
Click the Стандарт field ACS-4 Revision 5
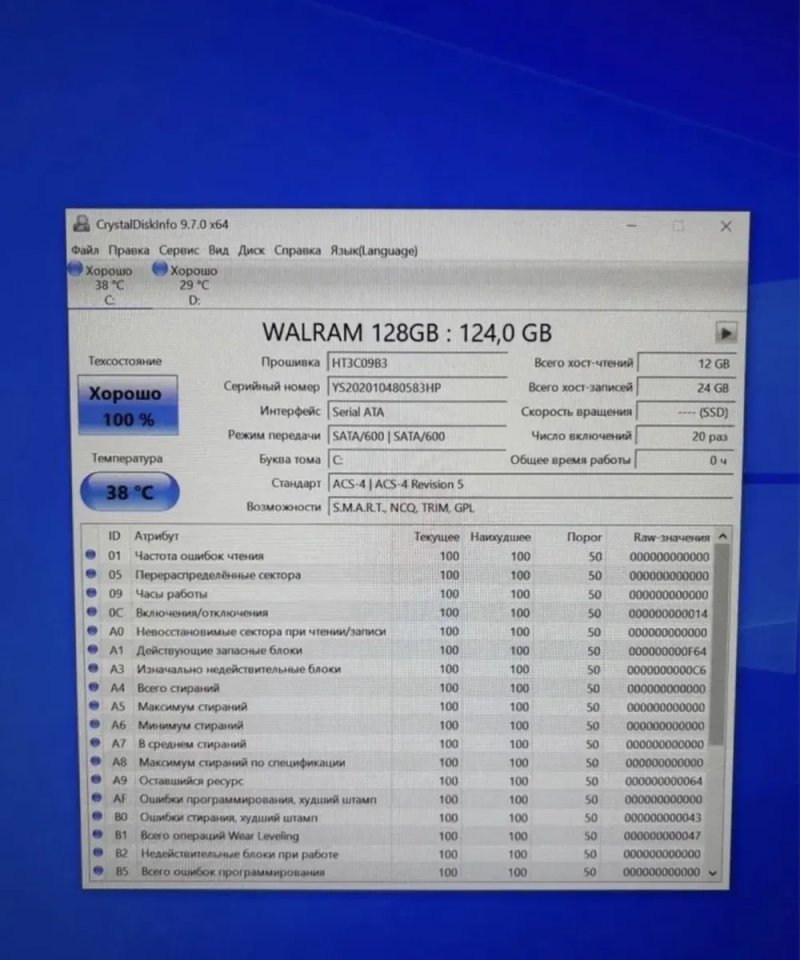click(x=530, y=484)
